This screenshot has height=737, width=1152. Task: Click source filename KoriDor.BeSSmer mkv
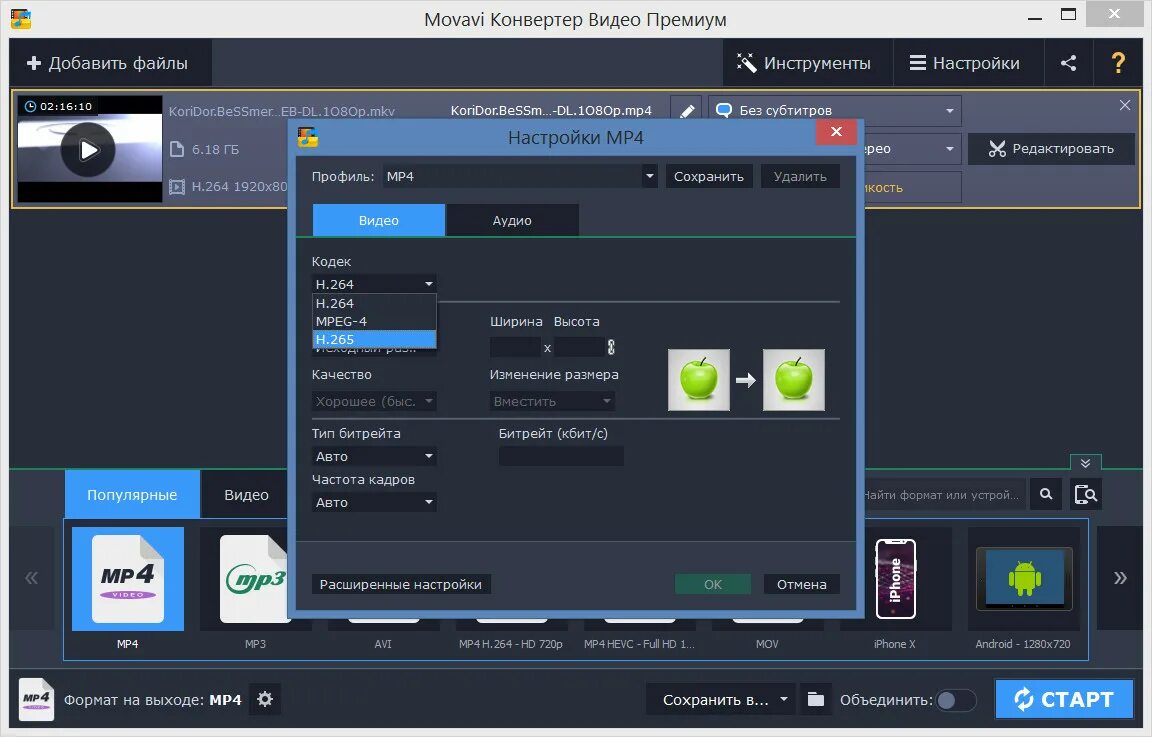point(281,111)
